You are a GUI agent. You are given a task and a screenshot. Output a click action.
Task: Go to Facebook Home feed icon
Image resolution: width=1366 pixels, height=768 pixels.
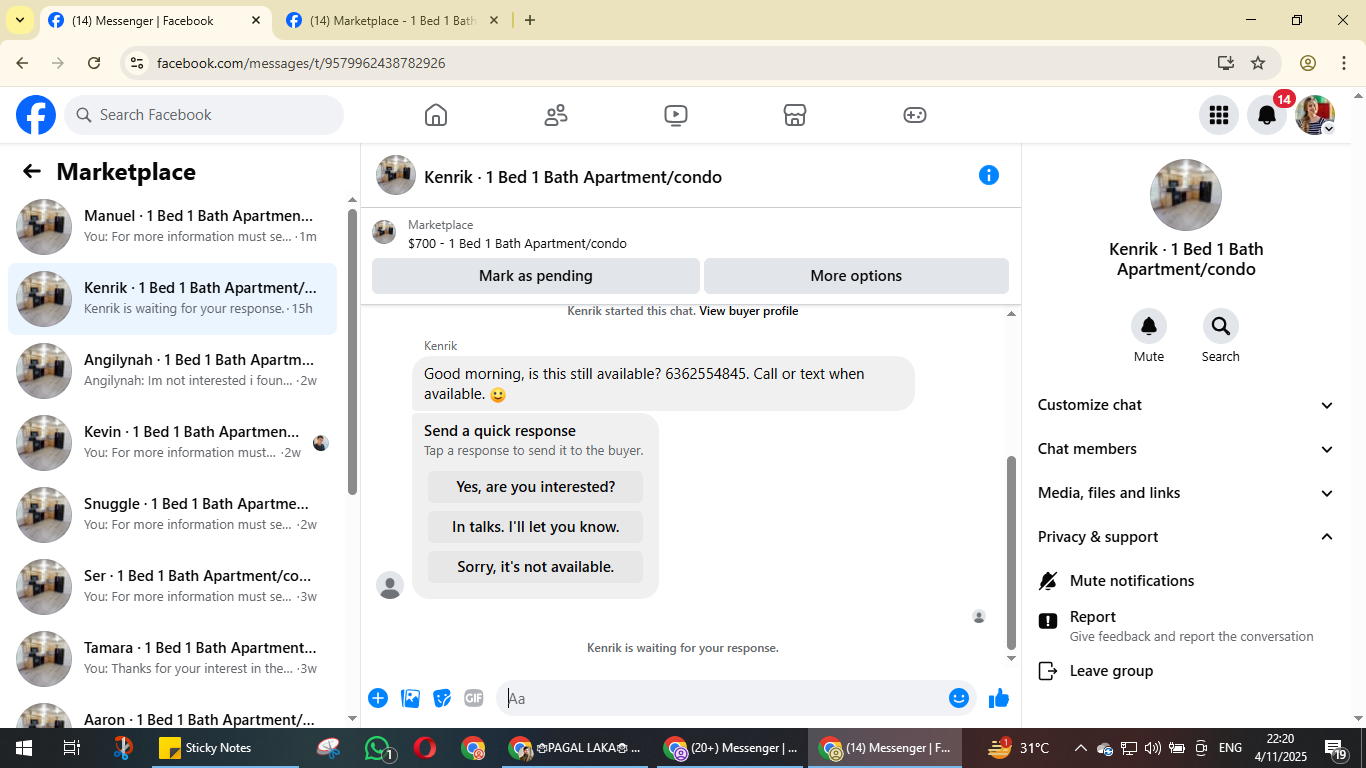click(436, 115)
